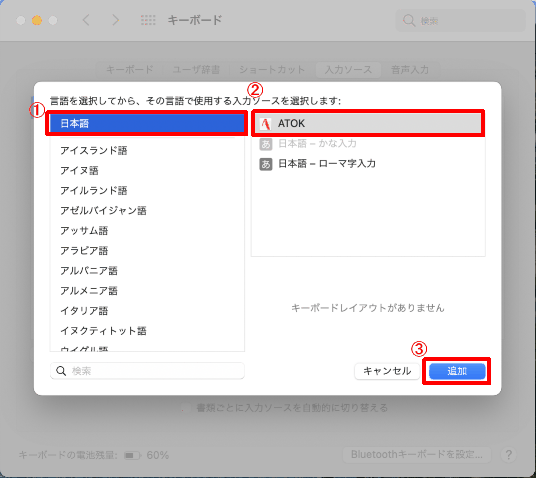
Task: Select イタリア語 language row
Action: point(147,310)
